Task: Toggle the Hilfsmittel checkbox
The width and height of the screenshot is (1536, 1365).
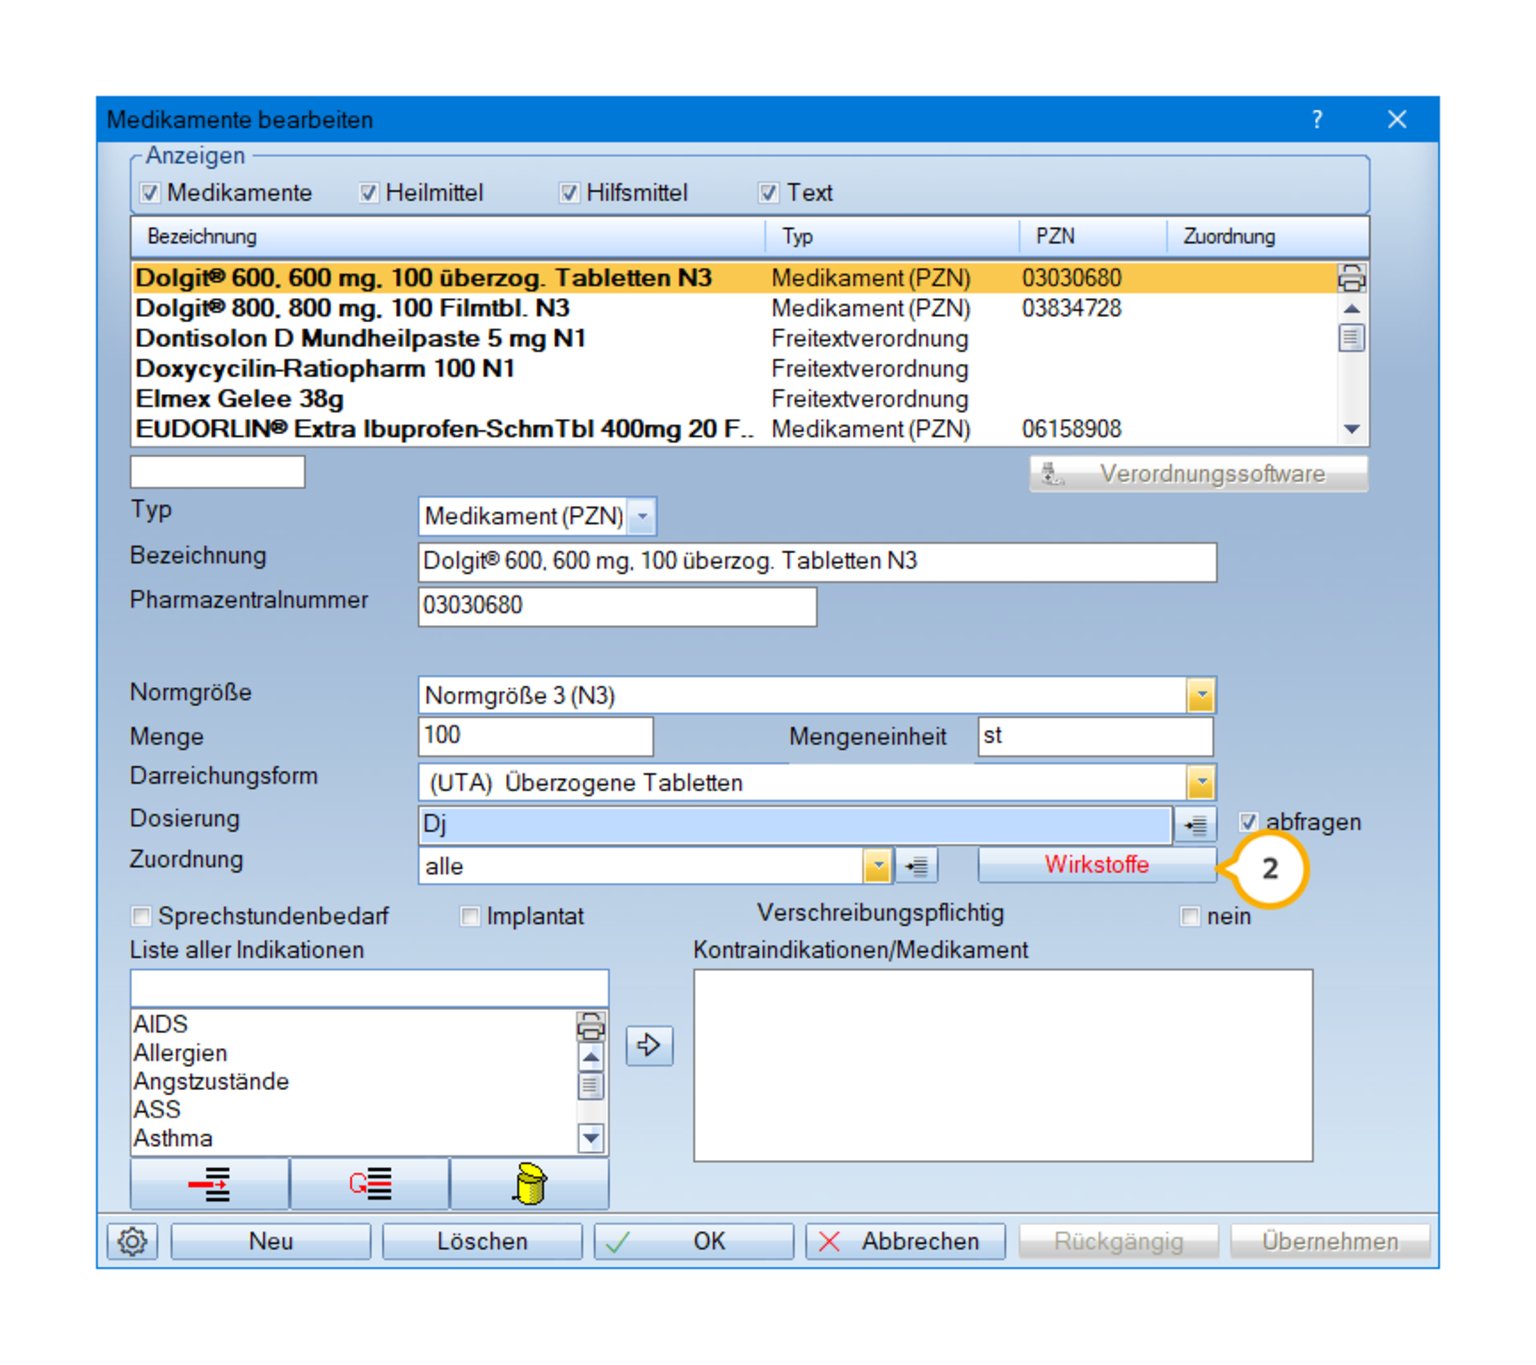Action: [x=569, y=193]
